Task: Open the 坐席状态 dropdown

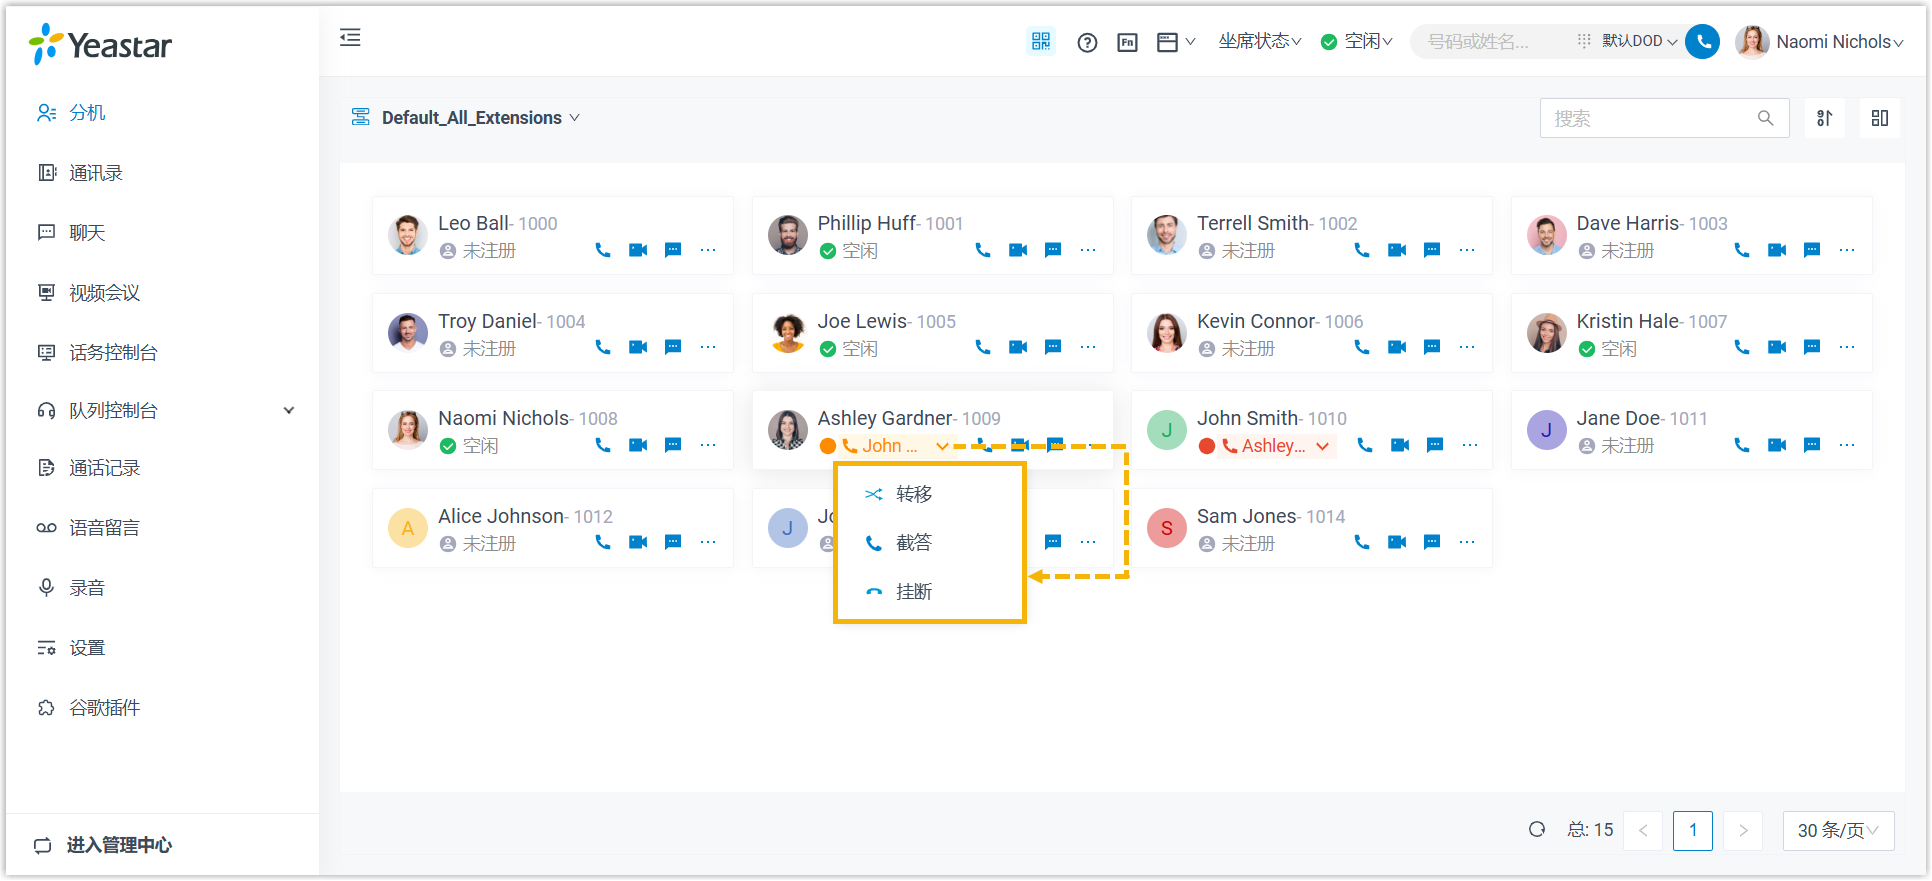Action: pos(1259,41)
